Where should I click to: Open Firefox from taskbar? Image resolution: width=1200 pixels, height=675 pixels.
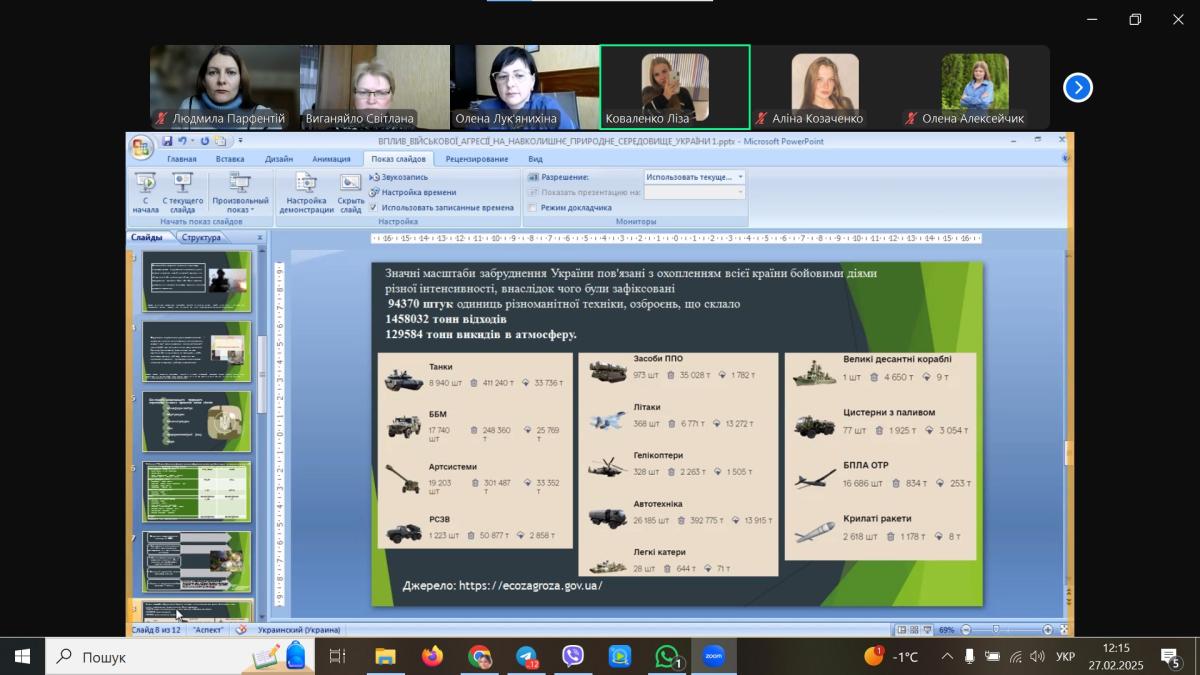[432, 657]
